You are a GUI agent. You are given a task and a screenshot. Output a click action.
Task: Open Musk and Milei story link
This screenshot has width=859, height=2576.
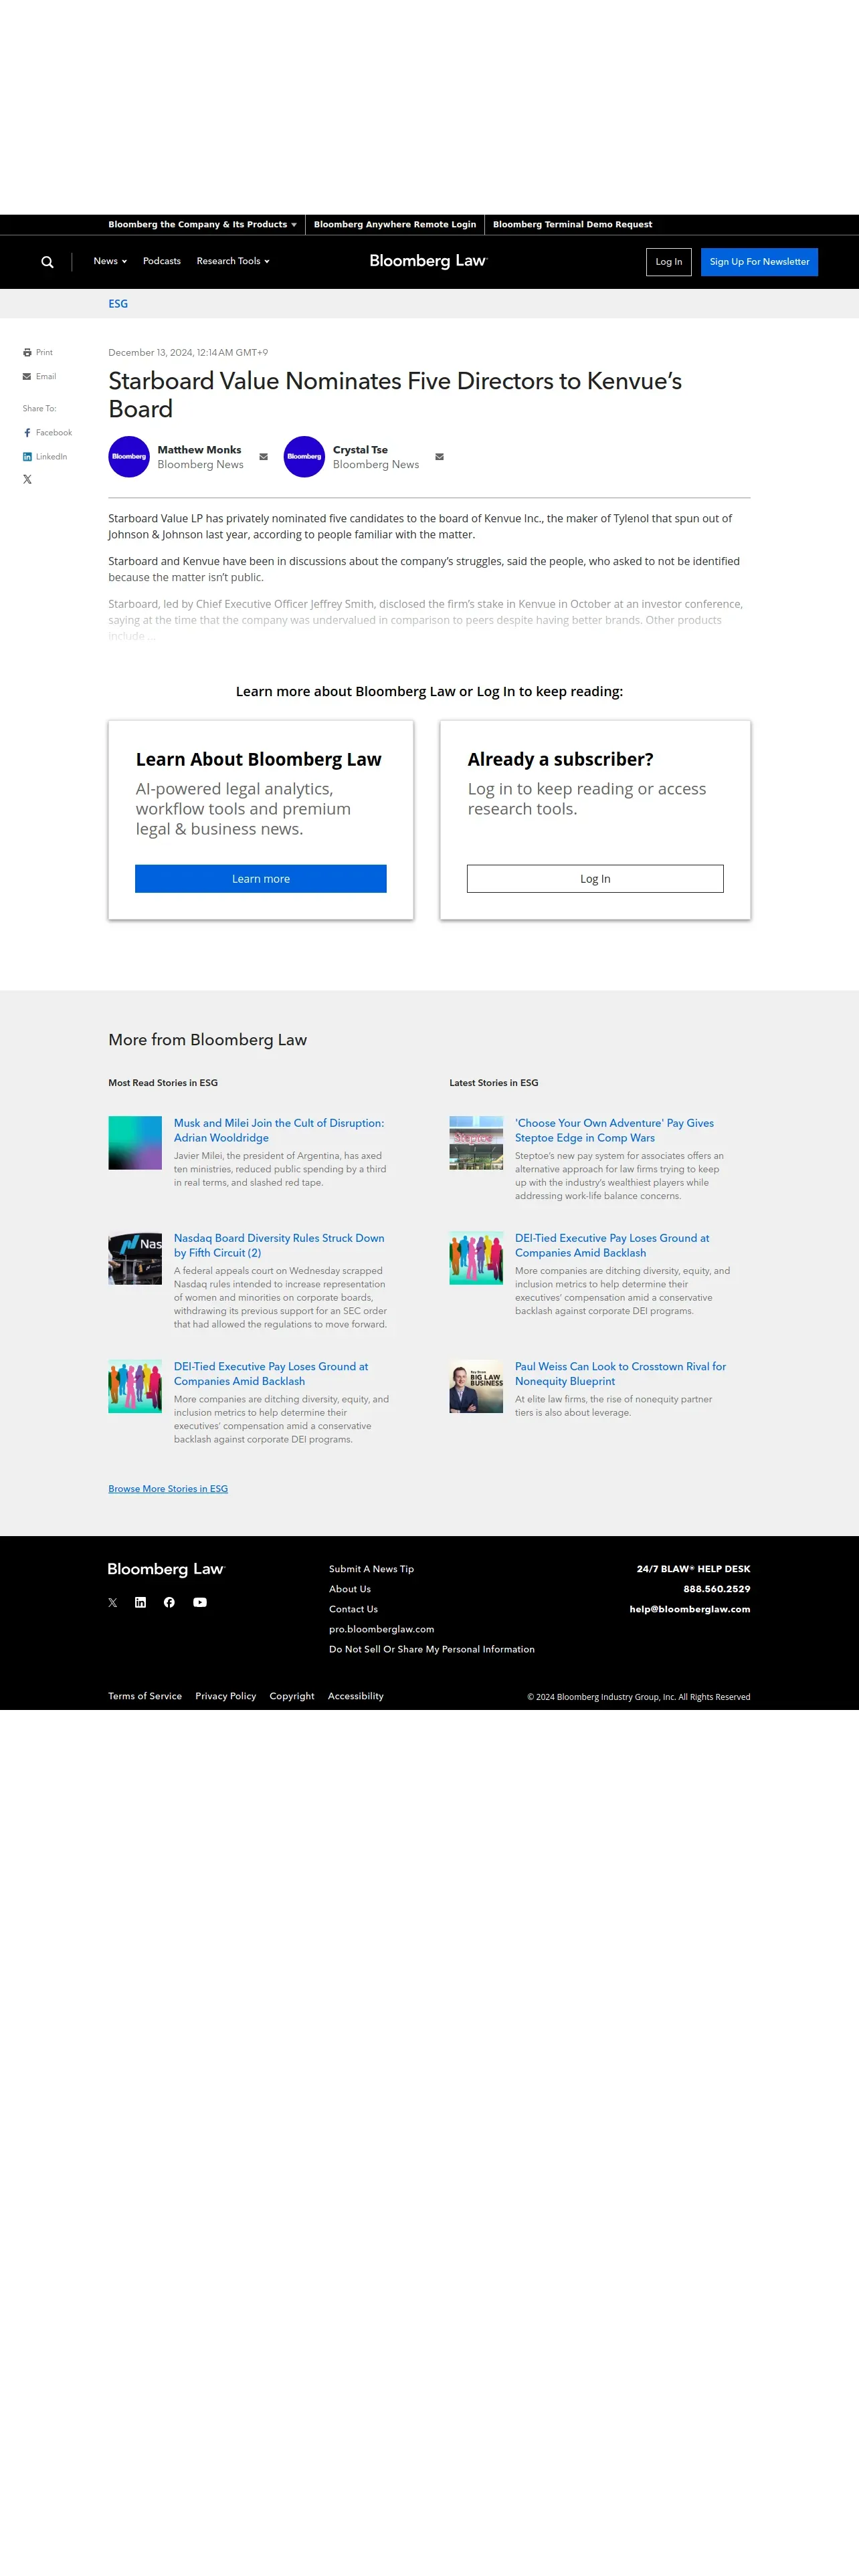(x=279, y=1131)
